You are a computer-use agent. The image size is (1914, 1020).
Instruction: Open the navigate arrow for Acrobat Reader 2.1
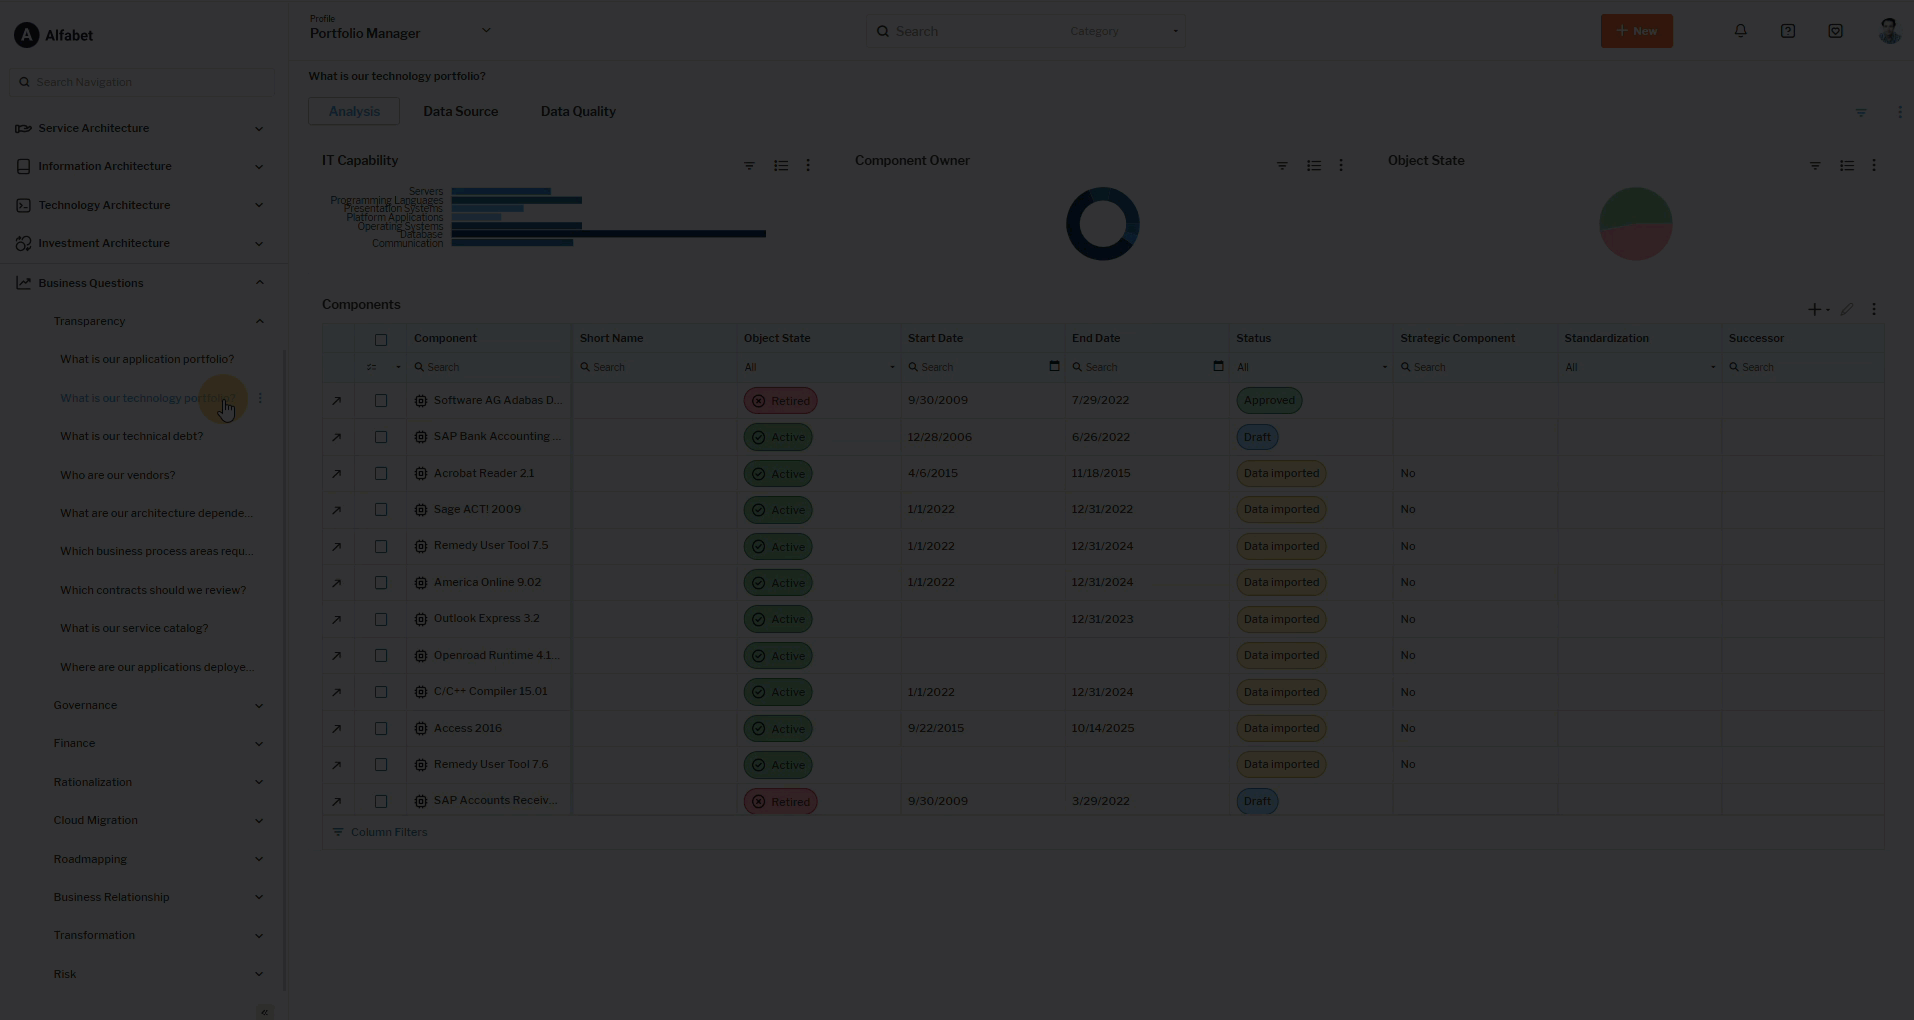(x=337, y=474)
